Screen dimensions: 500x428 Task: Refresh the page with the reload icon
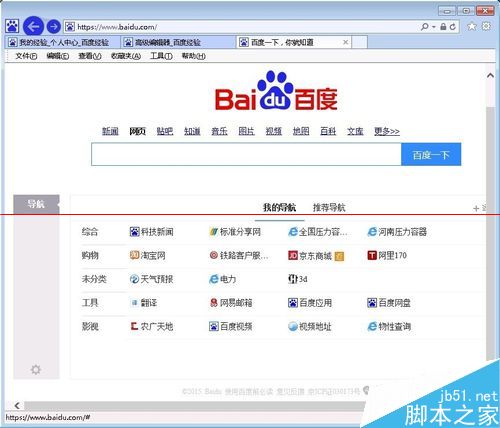click(x=453, y=27)
